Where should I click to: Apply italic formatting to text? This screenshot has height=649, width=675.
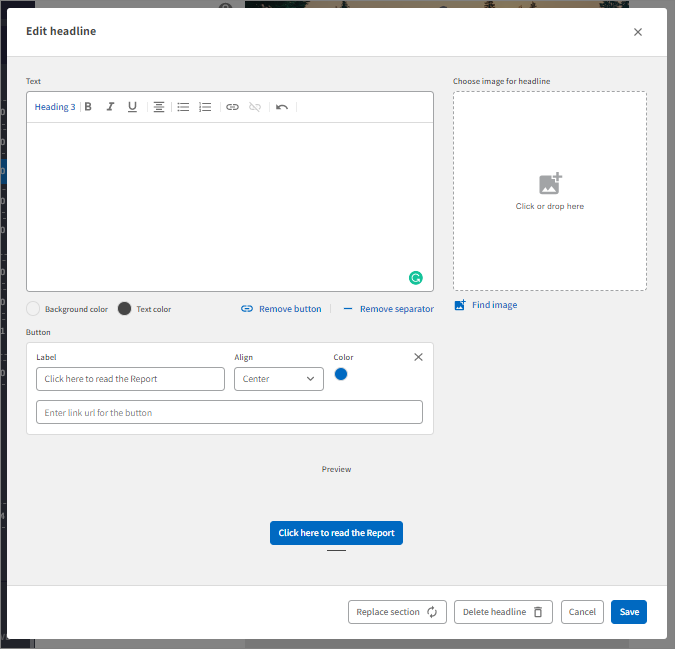(110, 107)
